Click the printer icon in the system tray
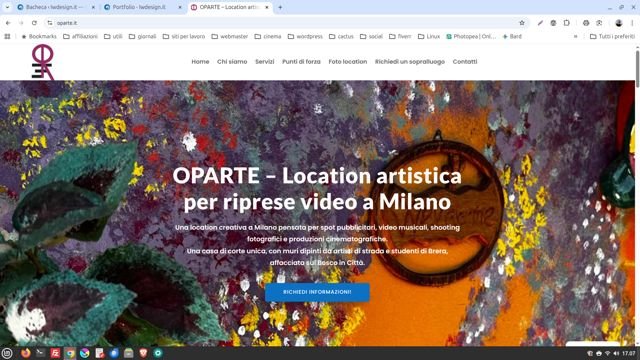The width and height of the screenshot is (640, 360). tap(599, 353)
